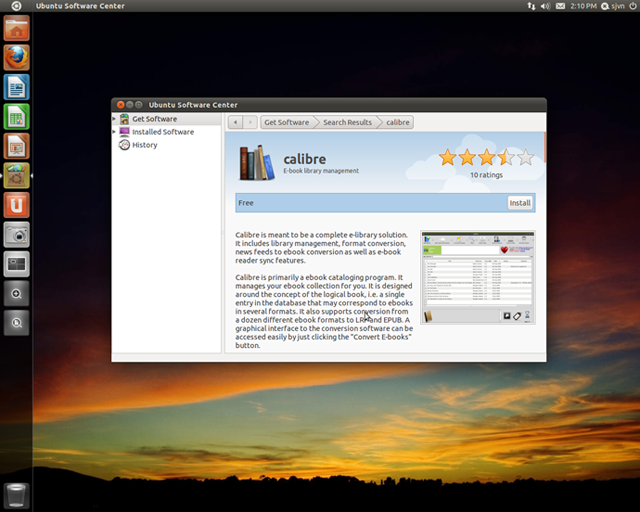The width and height of the screenshot is (640, 512).
Task: Open LibreOffice Writer from the launcher
Action: tap(16, 87)
